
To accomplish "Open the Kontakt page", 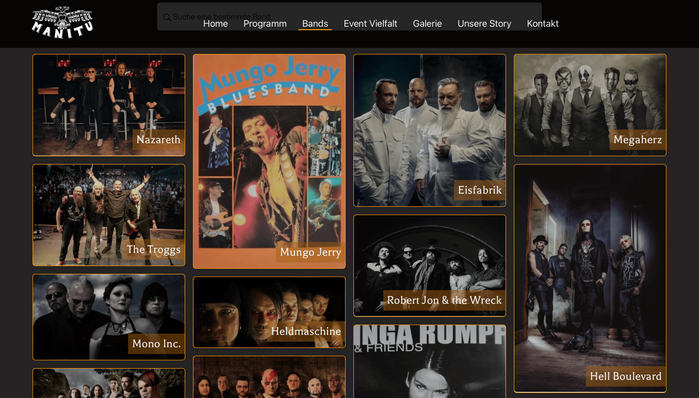I will [543, 24].
